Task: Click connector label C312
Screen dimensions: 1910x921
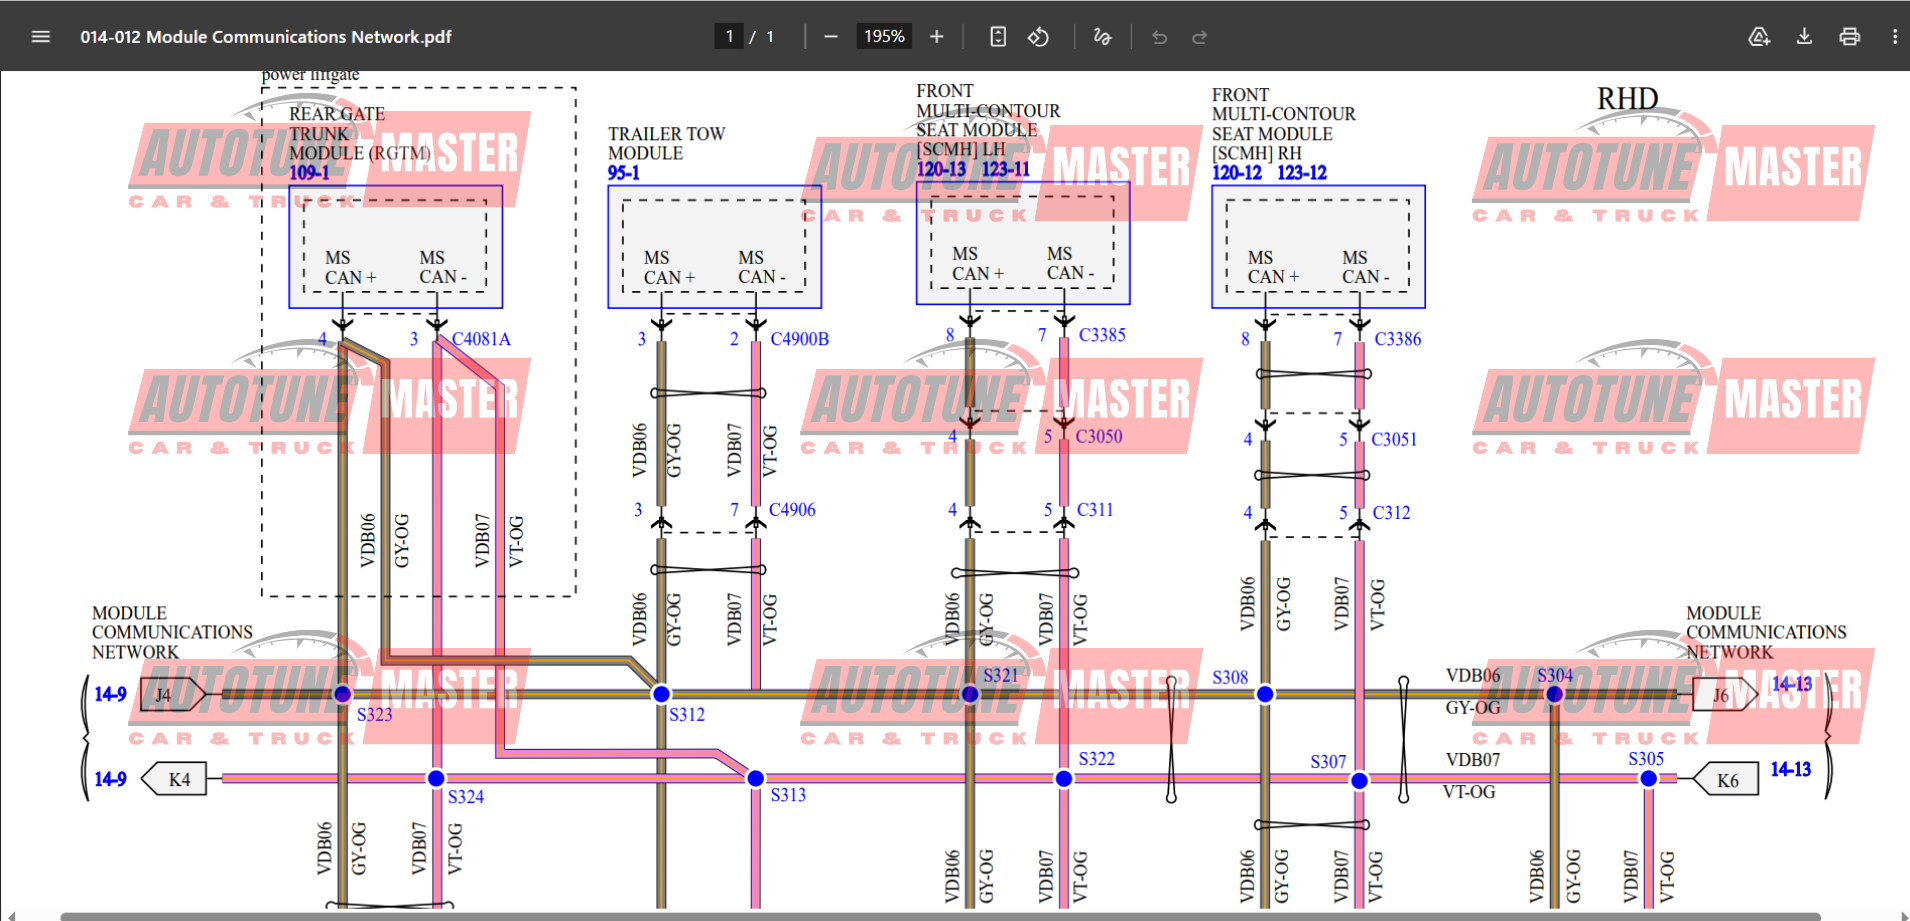Action: (x=1391, y=513)
